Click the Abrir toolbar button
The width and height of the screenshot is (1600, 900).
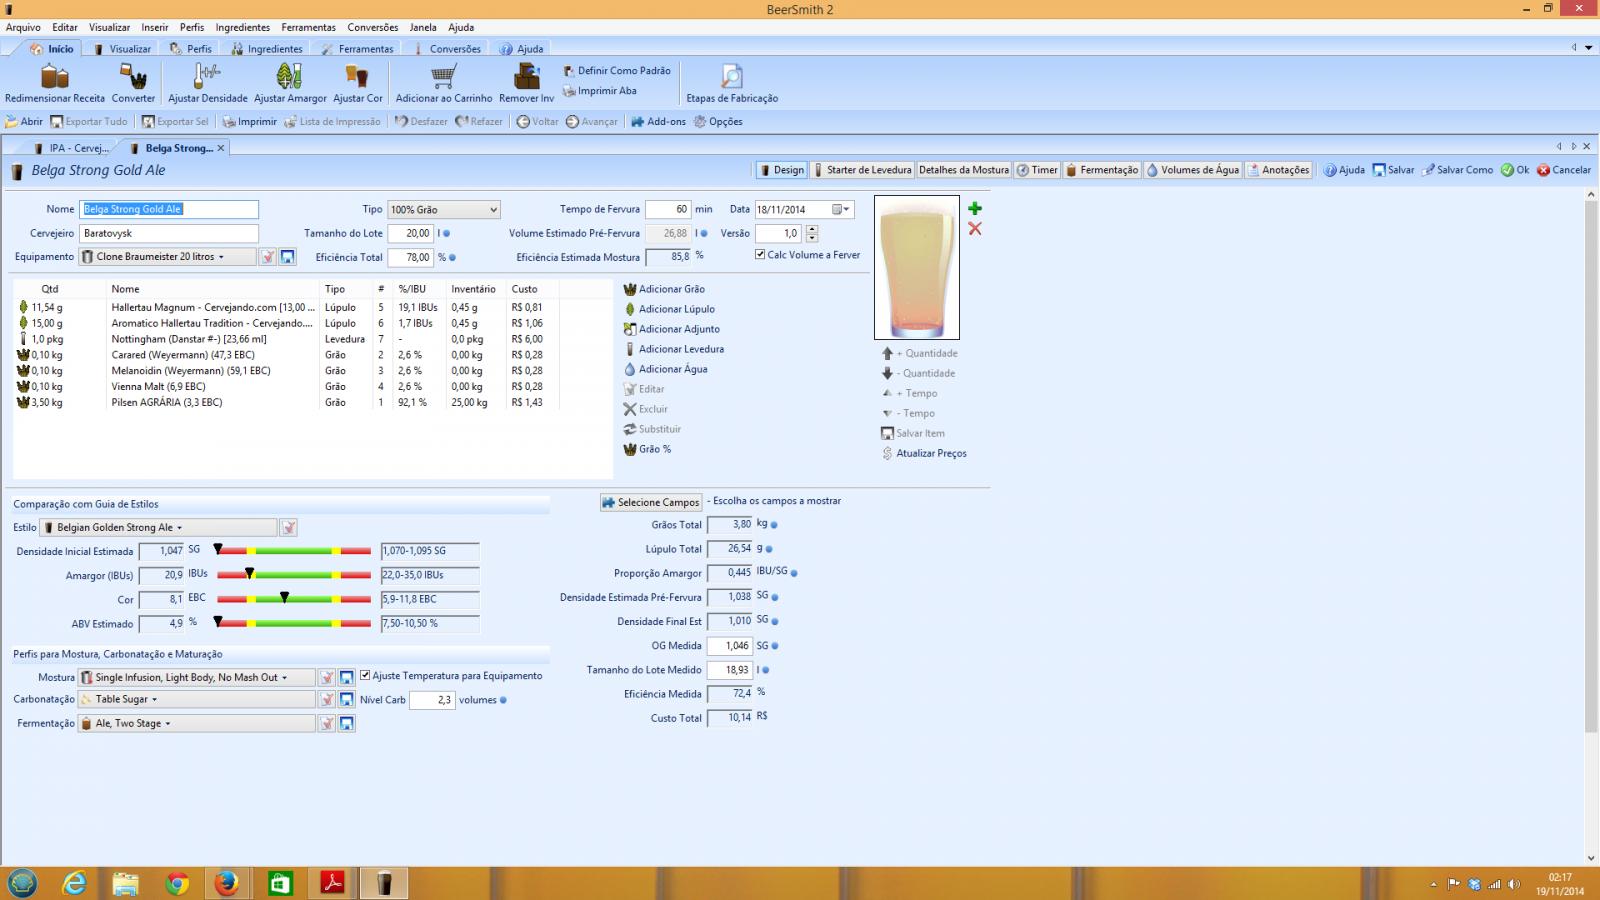coord(24,122)
